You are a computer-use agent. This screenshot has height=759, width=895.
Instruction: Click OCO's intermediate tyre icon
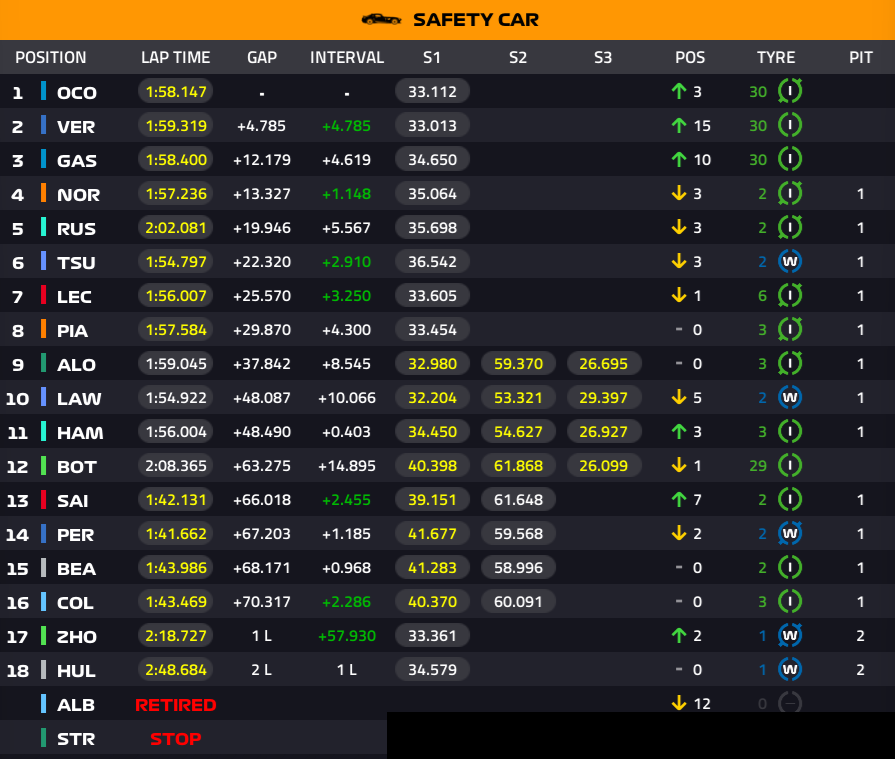coord(790,92)
